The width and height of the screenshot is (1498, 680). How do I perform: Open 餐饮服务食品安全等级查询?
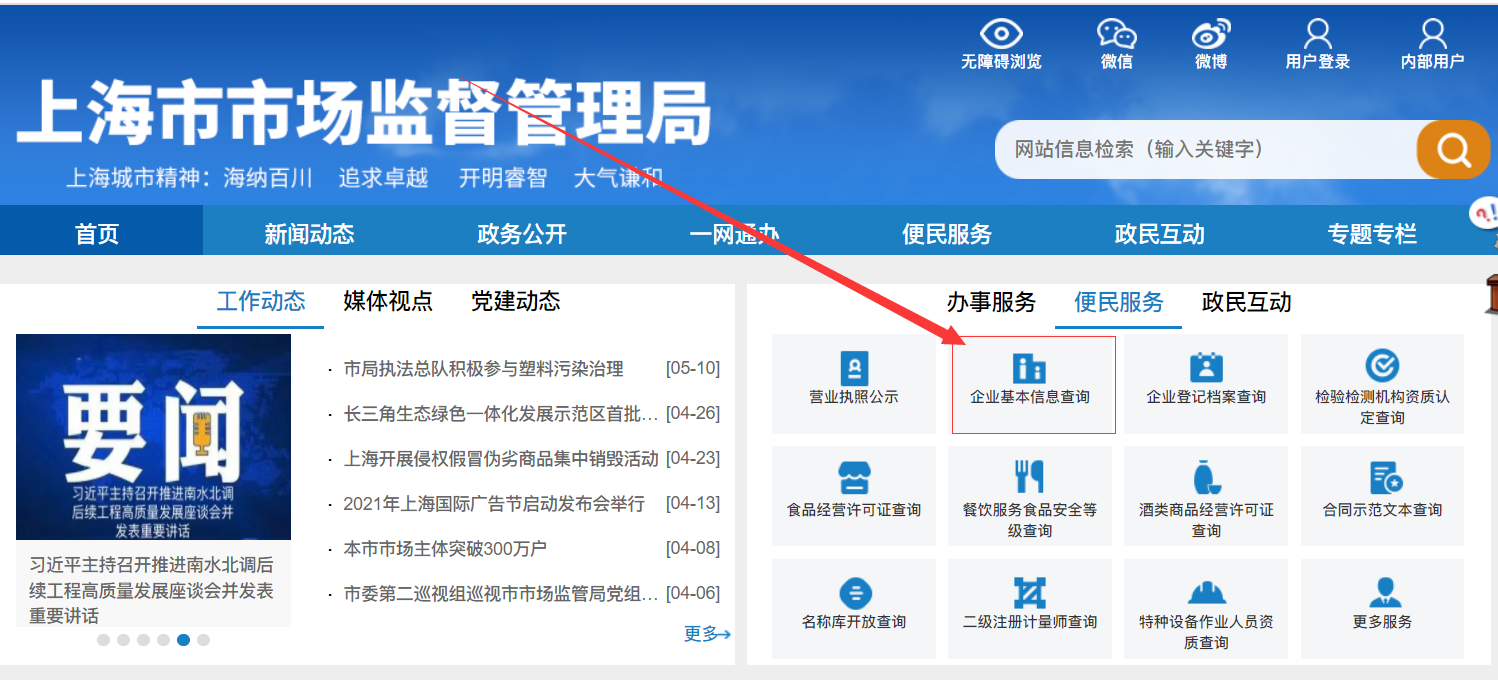point(1029,497)
